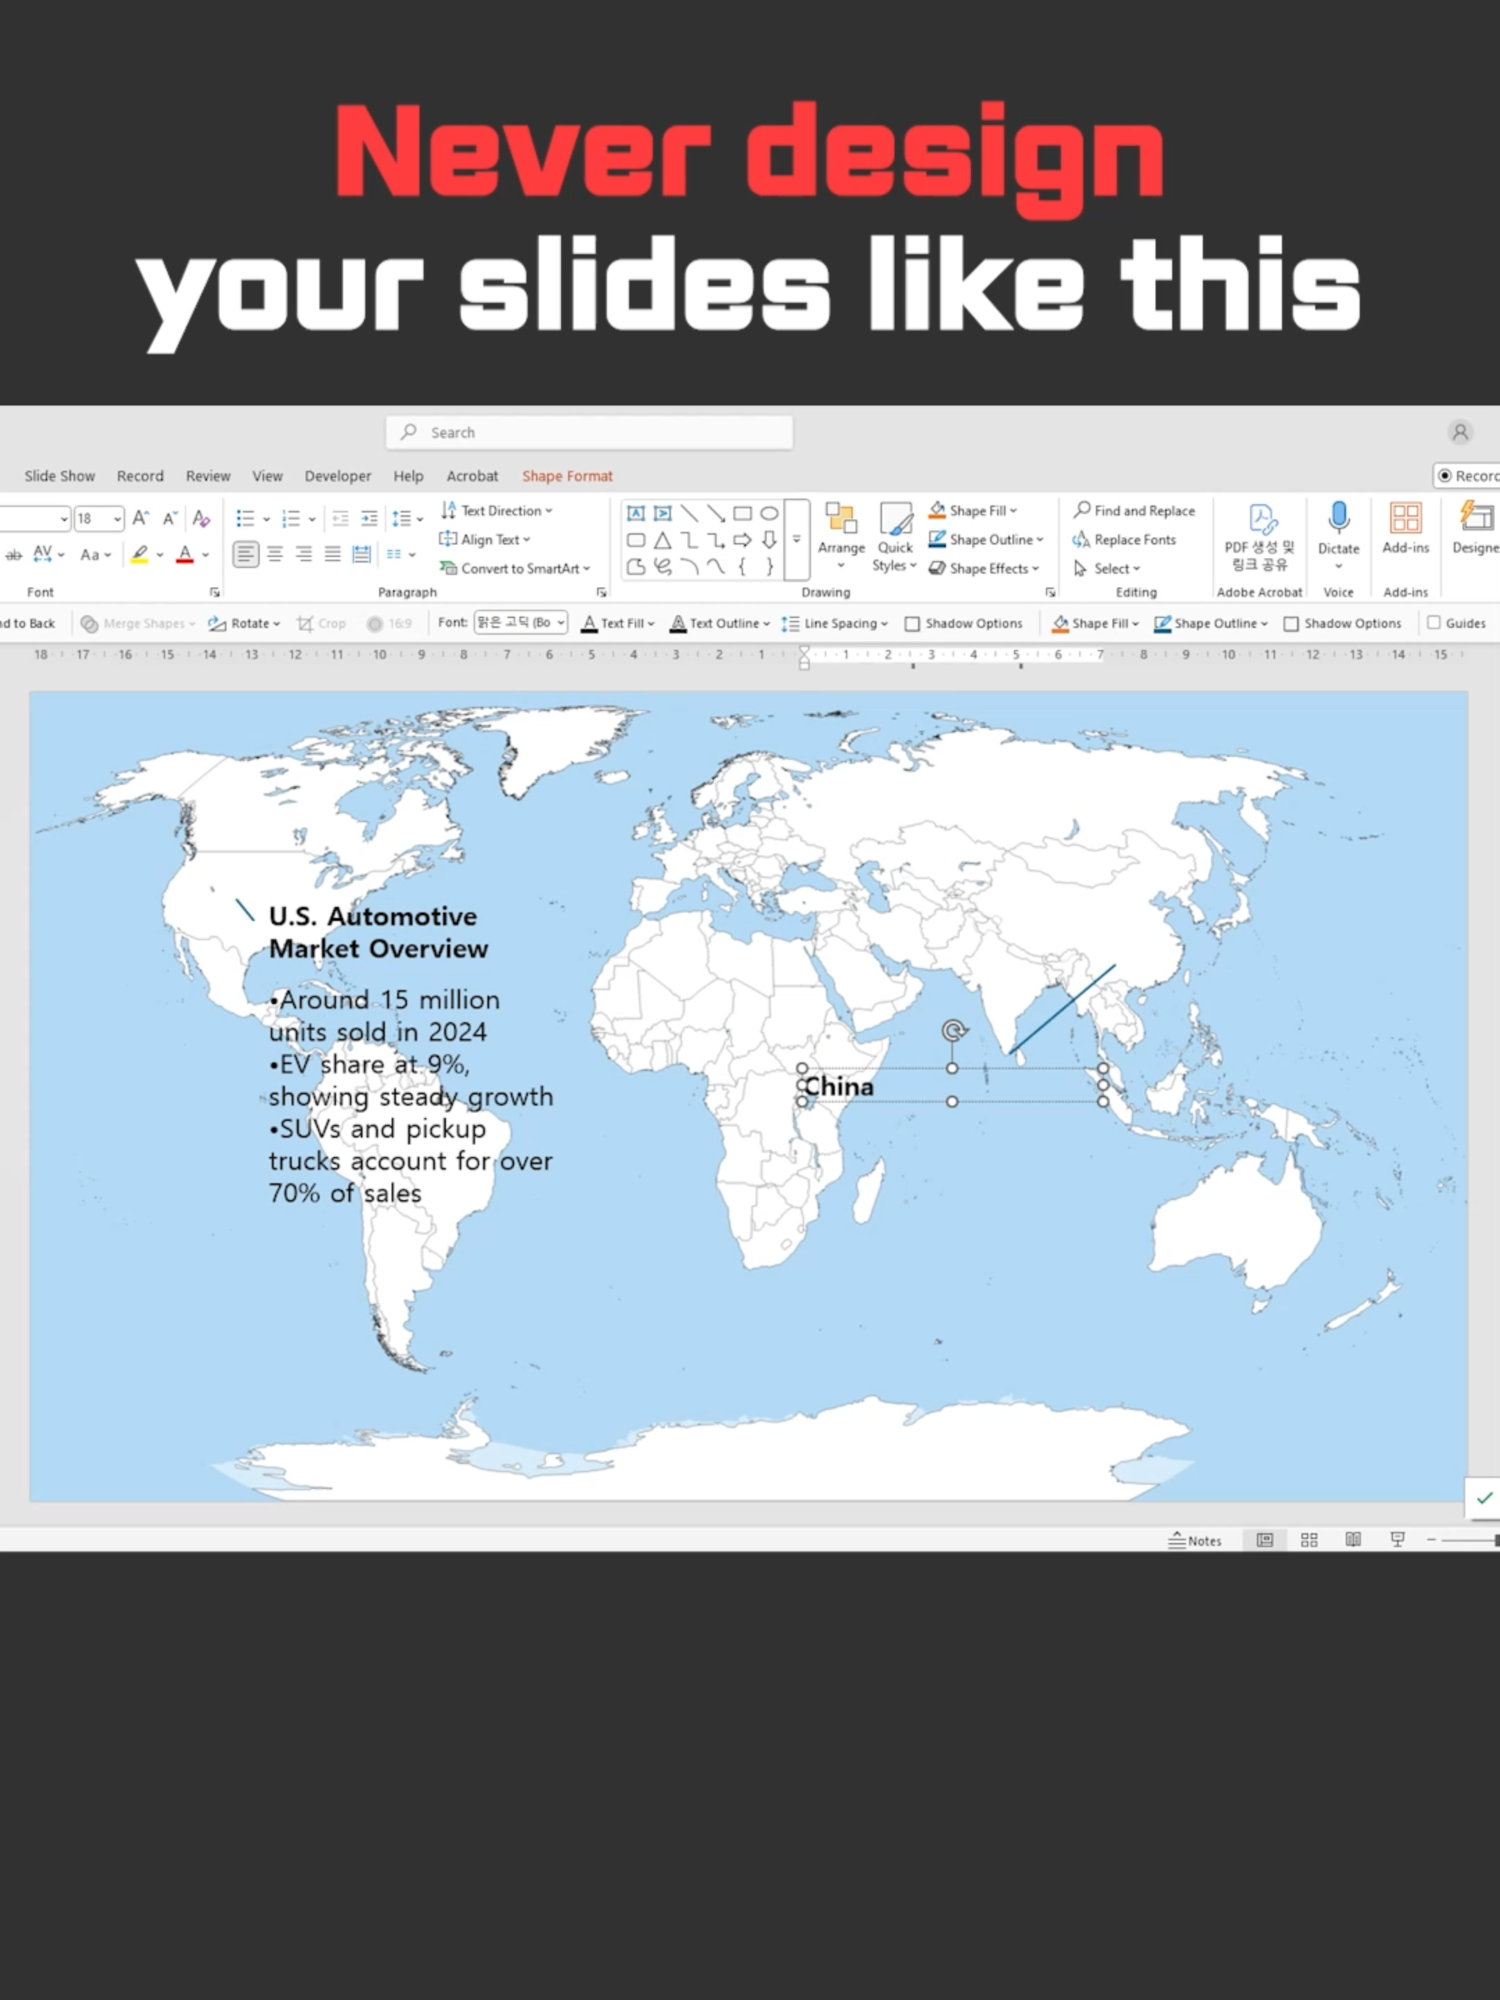Open Arrange menu button

pyautogui.click(x=841, y=536)
